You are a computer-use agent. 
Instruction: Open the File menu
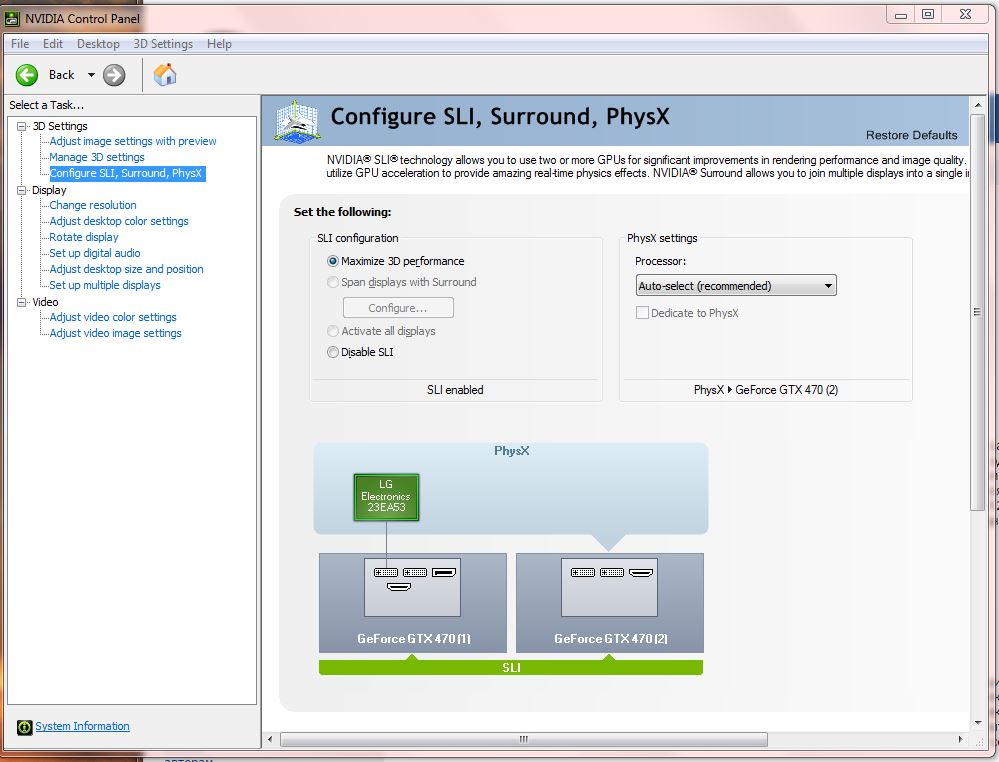tap(20, 44)
